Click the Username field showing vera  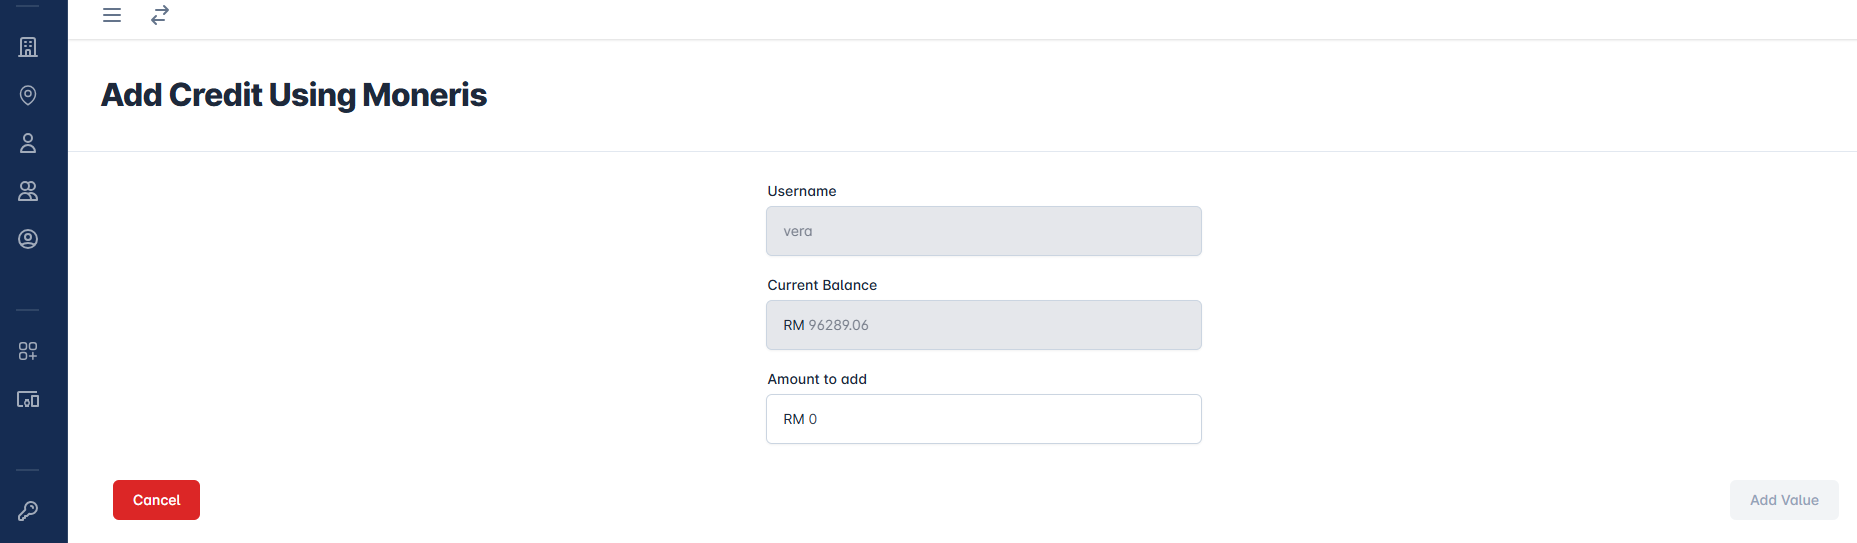tap(983, 231)
